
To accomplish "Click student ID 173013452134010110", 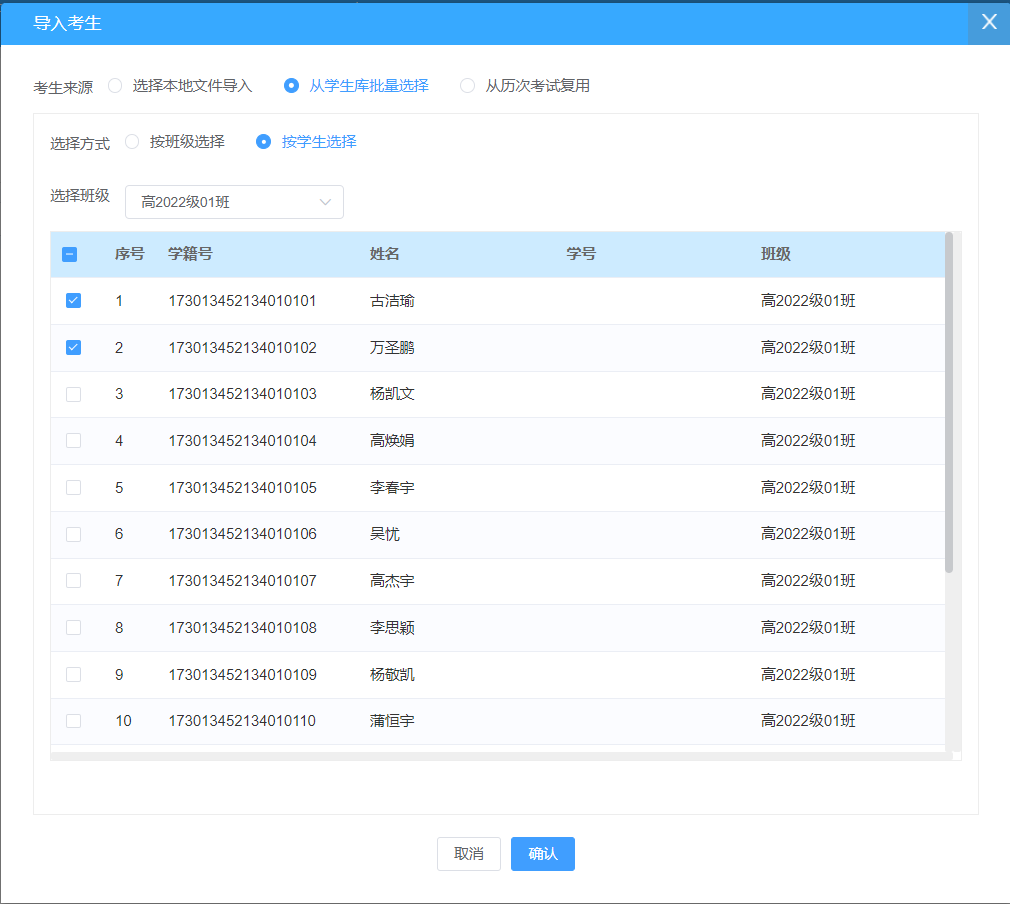I will point(242,721).
